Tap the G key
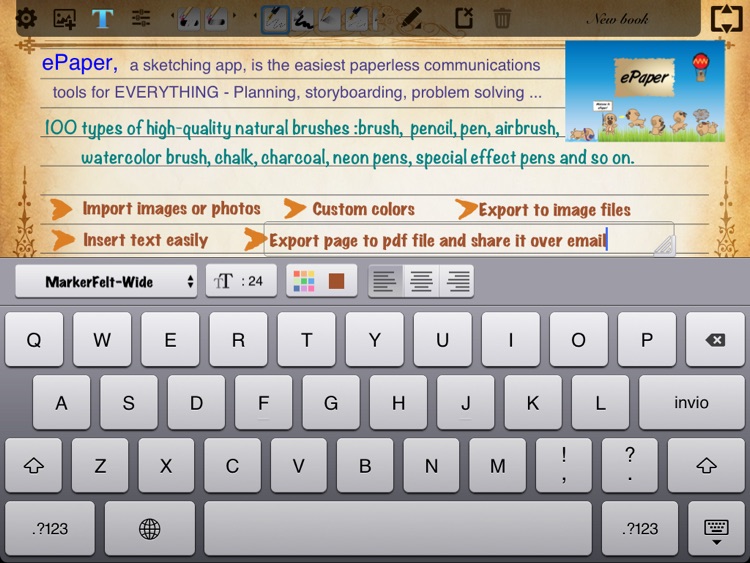 [x=331, y=402]
